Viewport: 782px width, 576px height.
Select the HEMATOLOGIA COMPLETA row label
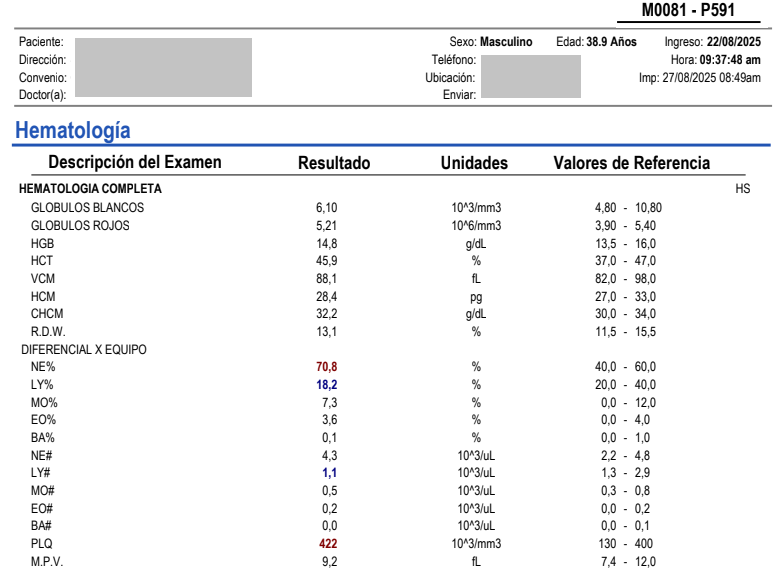tap(90, 189)
